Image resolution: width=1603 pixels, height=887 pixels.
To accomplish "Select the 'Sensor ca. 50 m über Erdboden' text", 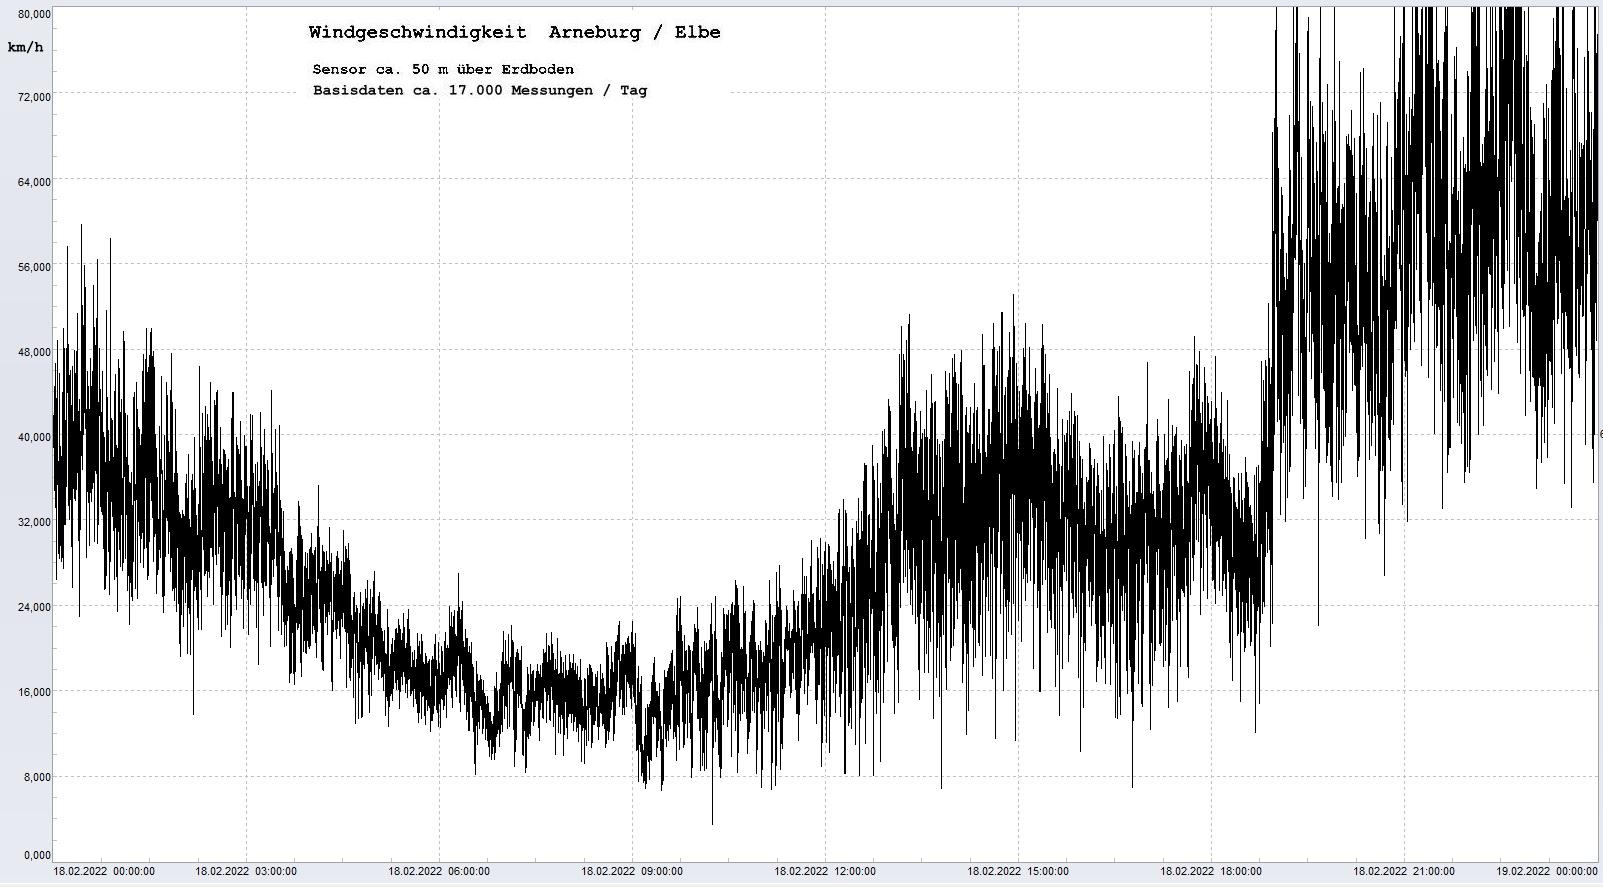I will click(x=443, y=69).
